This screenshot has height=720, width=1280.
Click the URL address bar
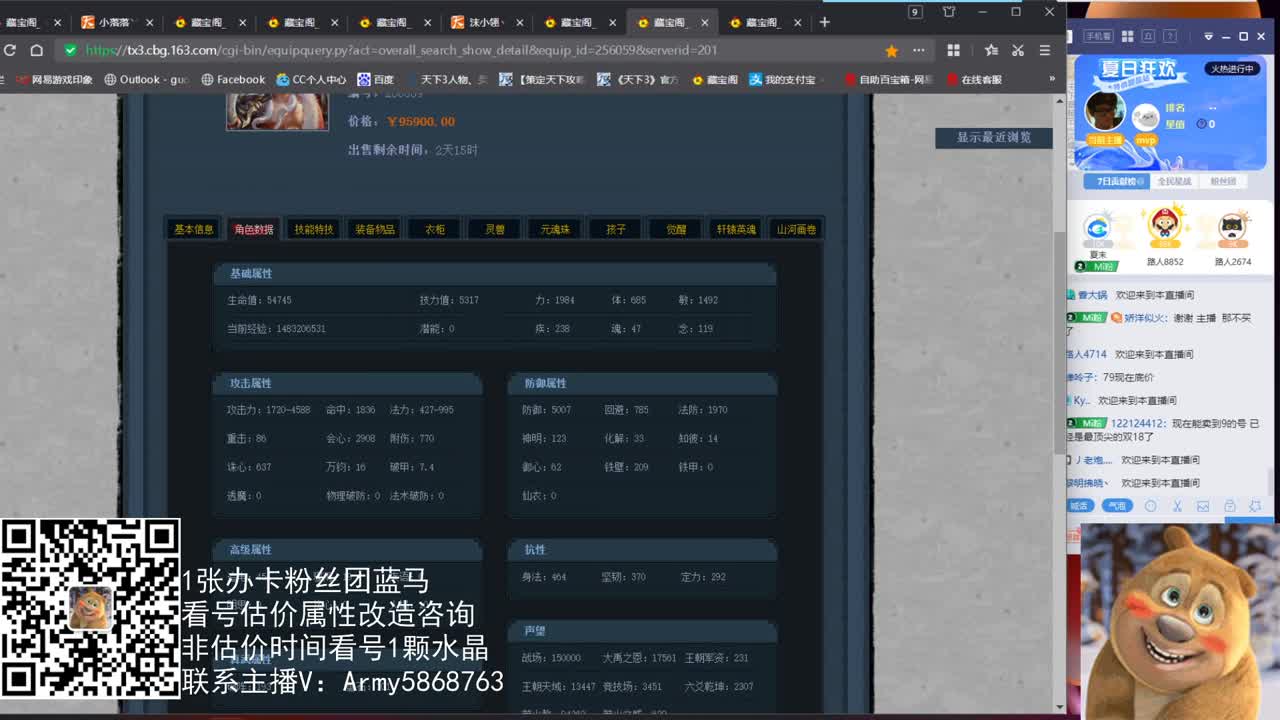(x=450, y=50)
